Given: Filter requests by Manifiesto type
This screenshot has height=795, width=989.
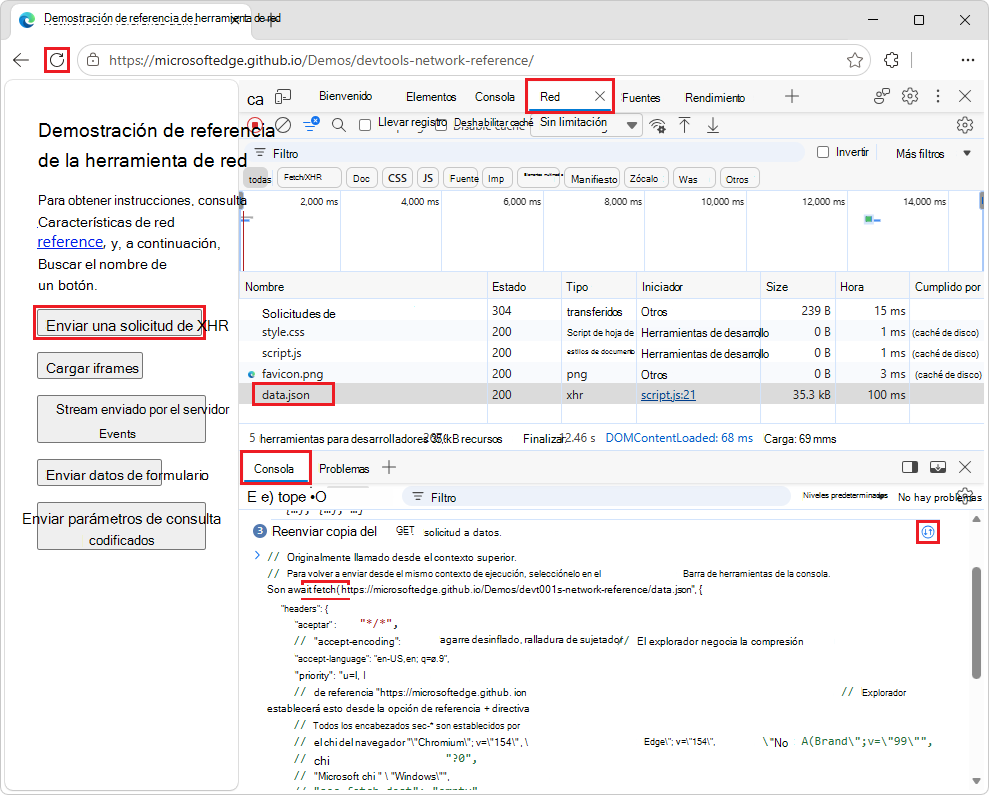Looking at the screenshot, I should coord(593,179).
